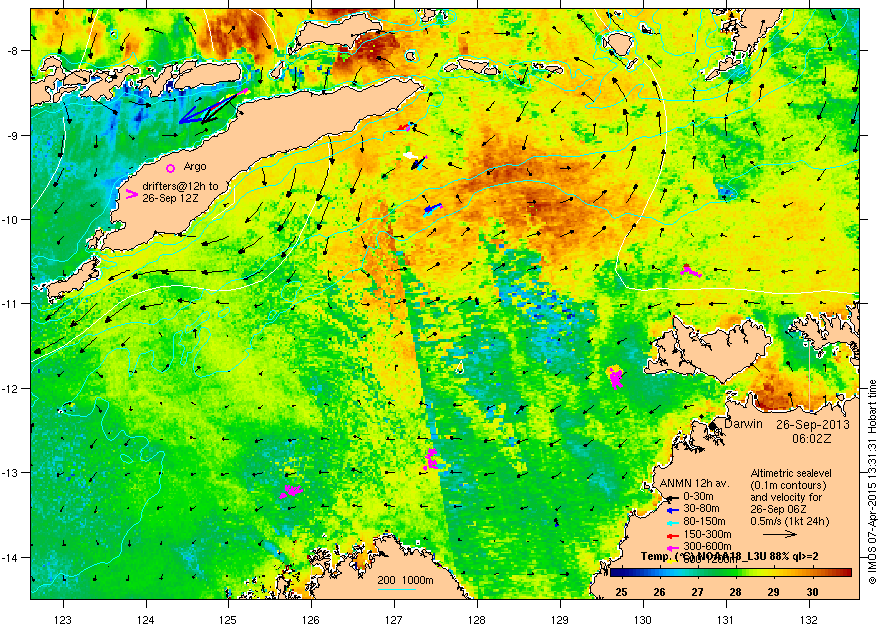
Task: Click the 30-80m depth legend label
Action: (x=700, y=509)
